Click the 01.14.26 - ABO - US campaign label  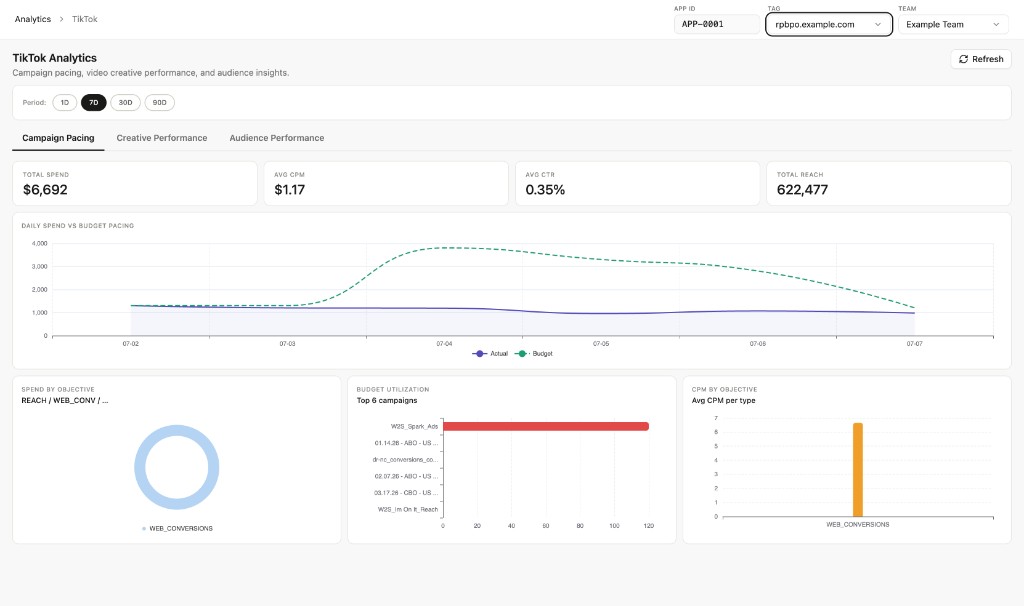[x=406, y=443]
